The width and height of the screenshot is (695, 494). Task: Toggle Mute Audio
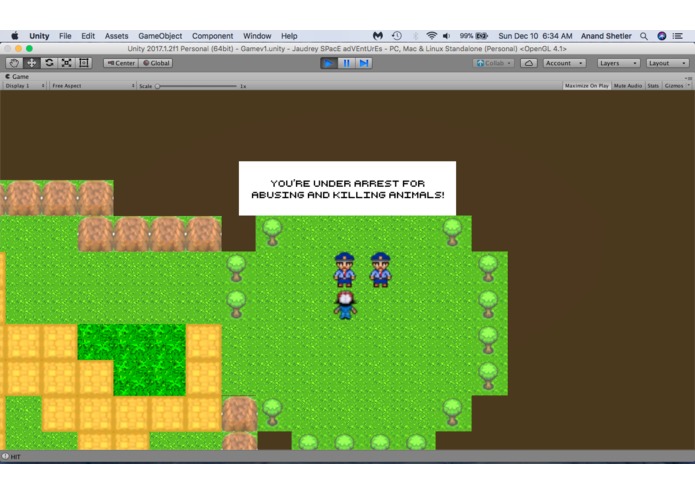point(628,86)
